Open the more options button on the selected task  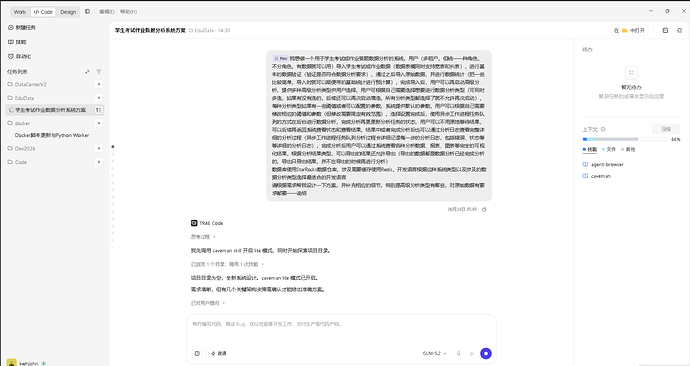[x=99, y=110]
